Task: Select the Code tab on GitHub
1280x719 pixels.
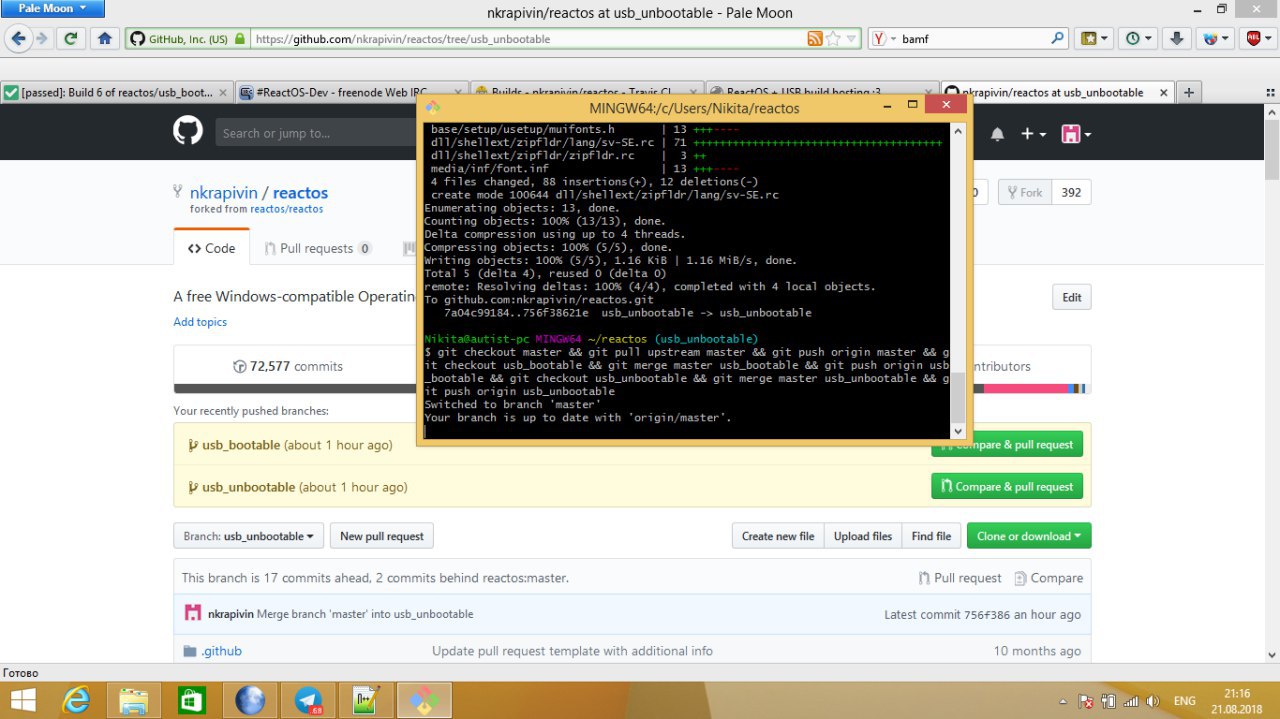Action: [x=211, y=248]
